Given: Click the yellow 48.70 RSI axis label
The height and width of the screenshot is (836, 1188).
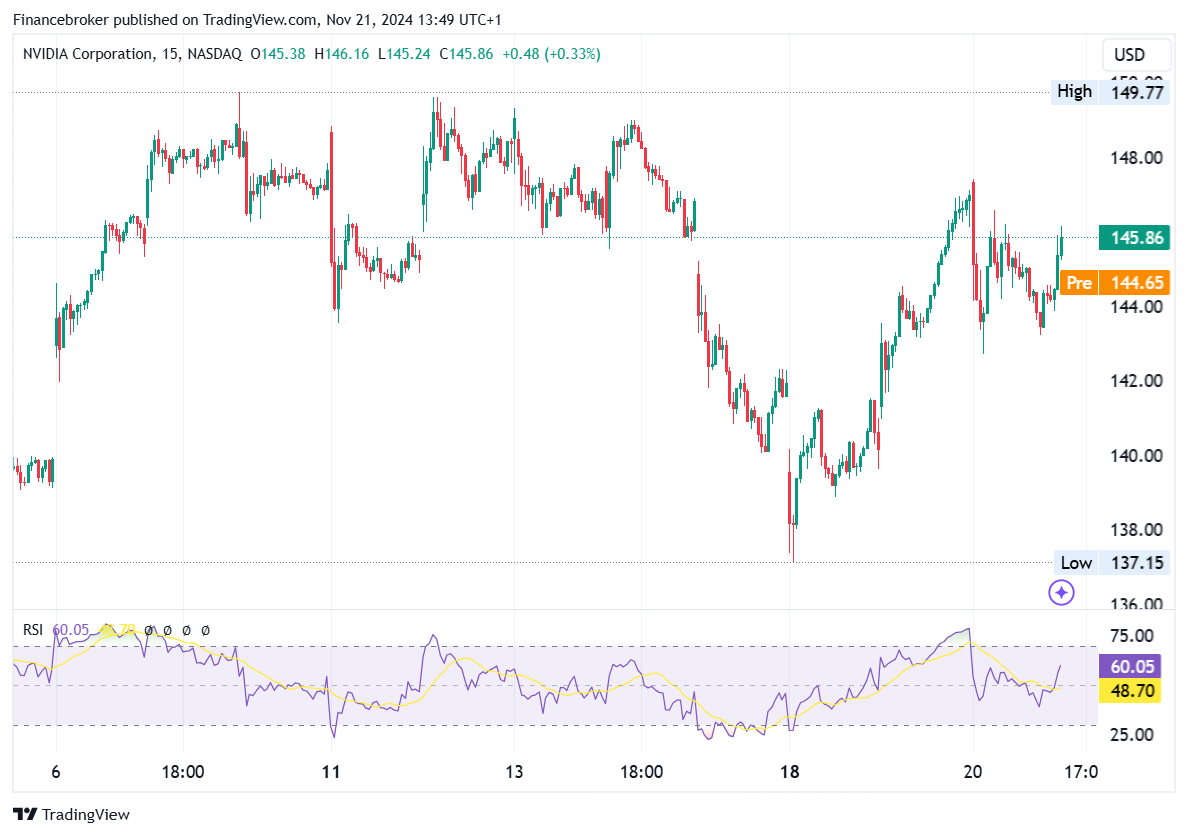Looking at the screenshot, I should (x=1131, y=690).
